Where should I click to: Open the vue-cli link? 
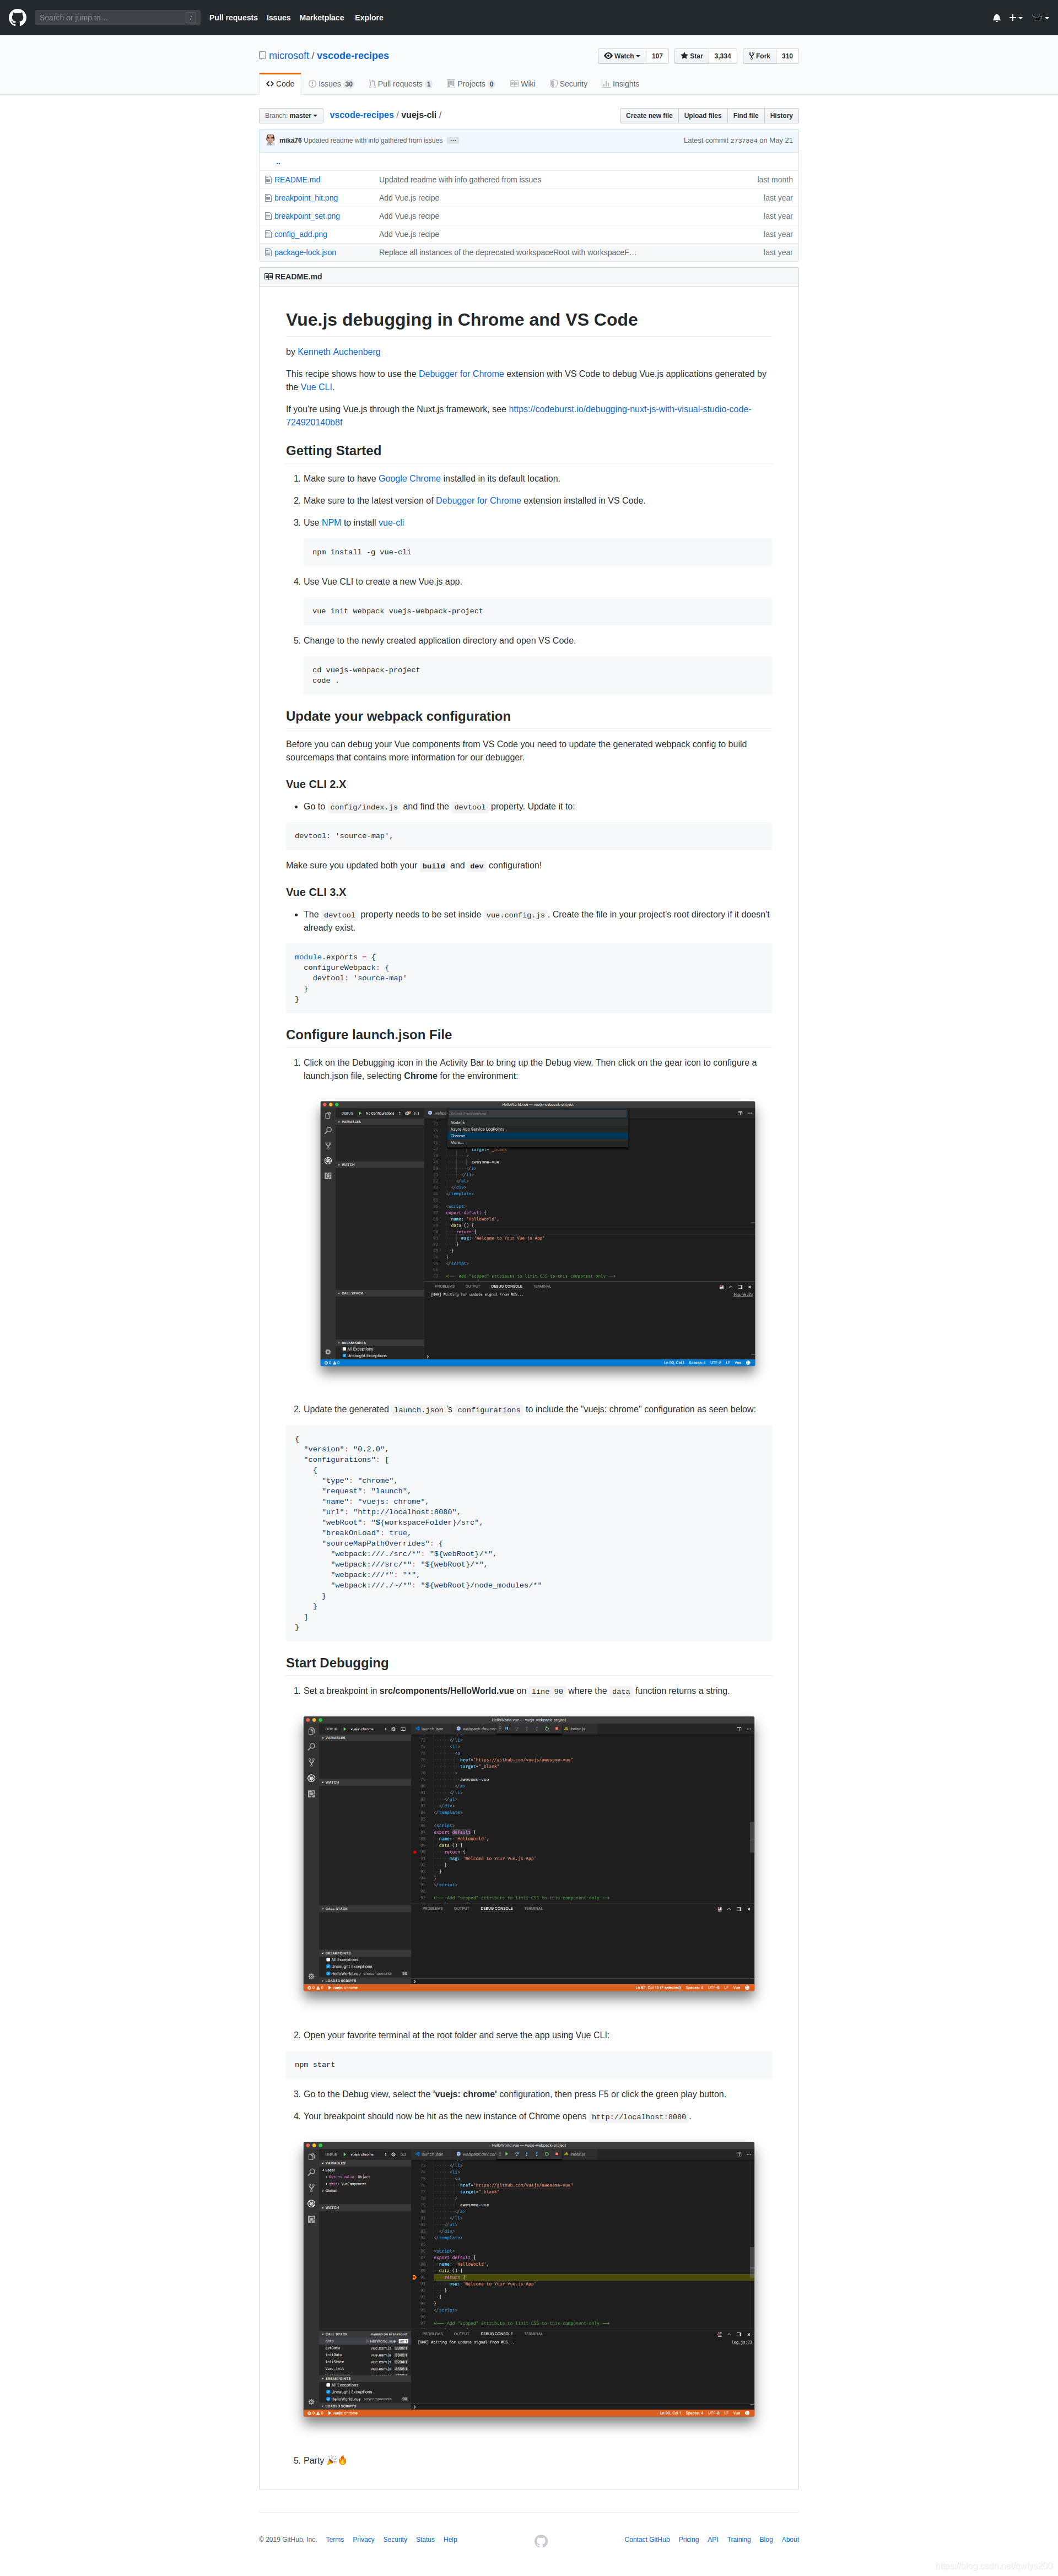pyautogui.click(x=391, y=523)
